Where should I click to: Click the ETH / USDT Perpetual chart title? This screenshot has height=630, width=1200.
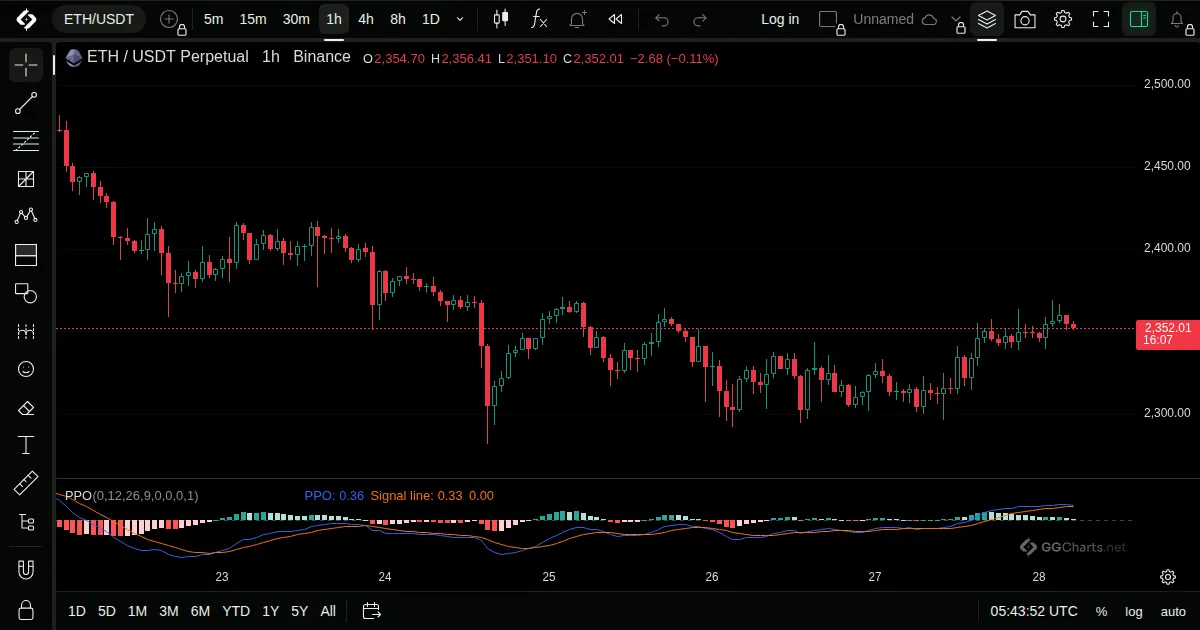(167, 57)
